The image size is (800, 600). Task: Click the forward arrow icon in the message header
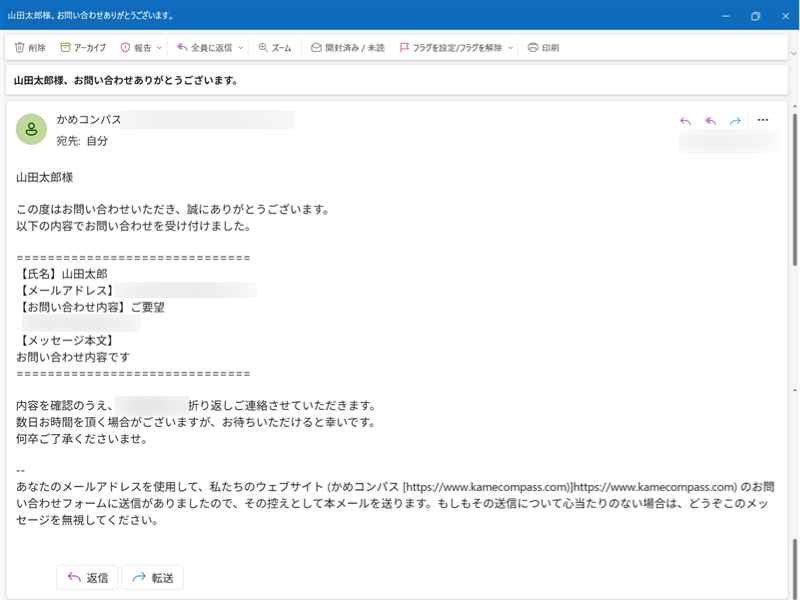point(735,121)
